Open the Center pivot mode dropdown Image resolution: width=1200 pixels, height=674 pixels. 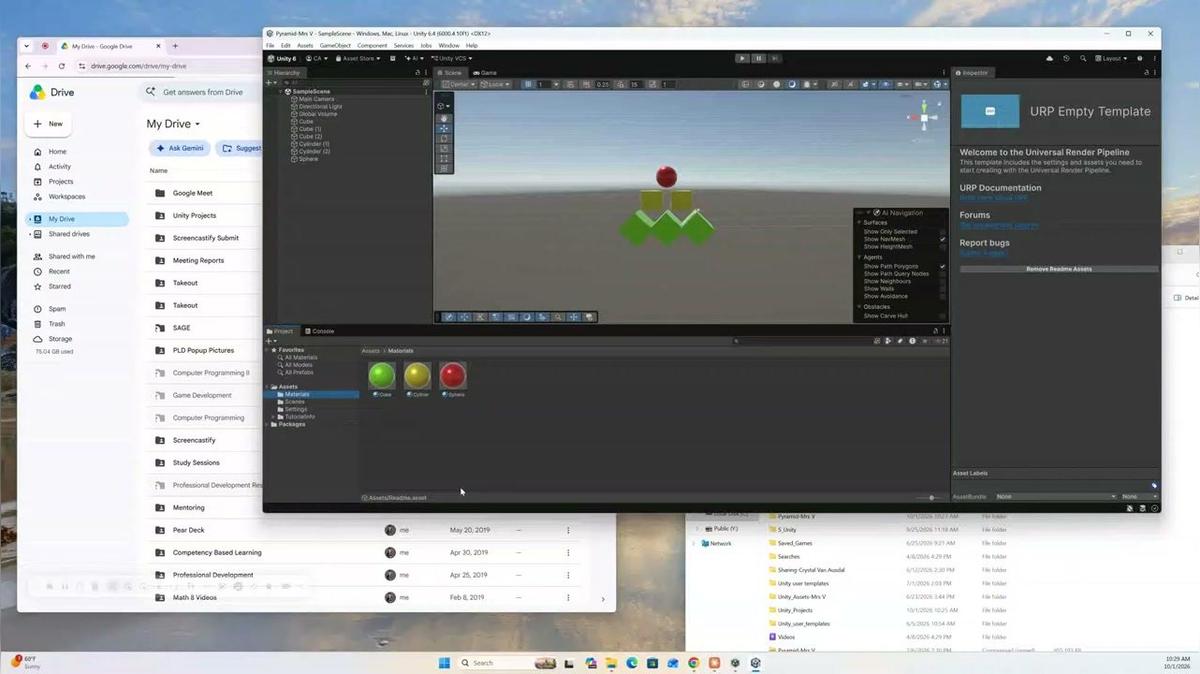pos(461,84)
